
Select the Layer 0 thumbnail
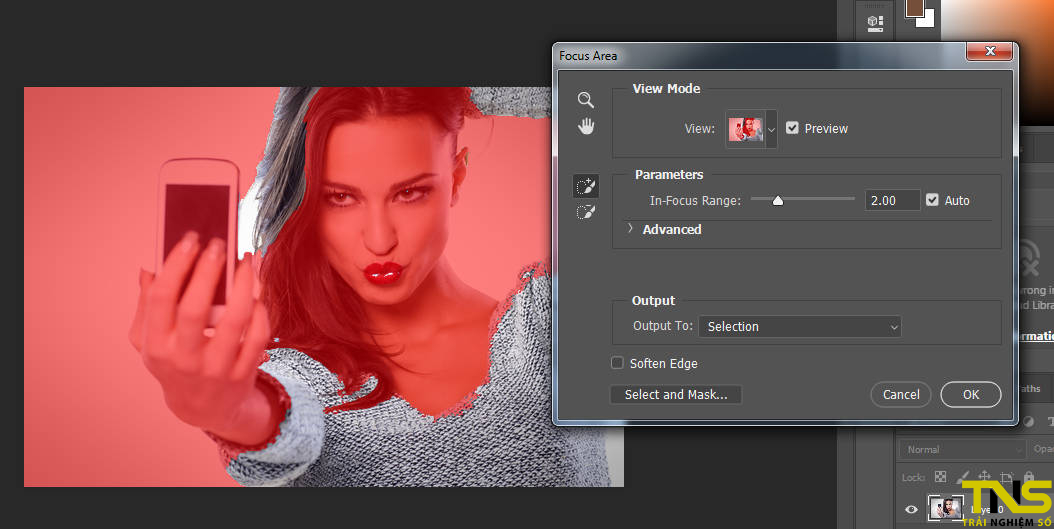coord(945,507)
